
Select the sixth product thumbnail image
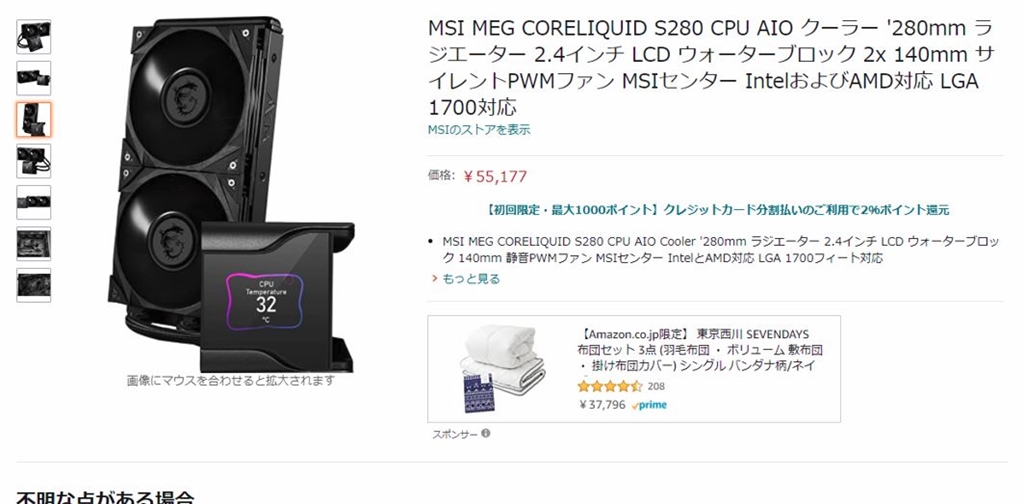pyautogui.click(x=33, y=244)
